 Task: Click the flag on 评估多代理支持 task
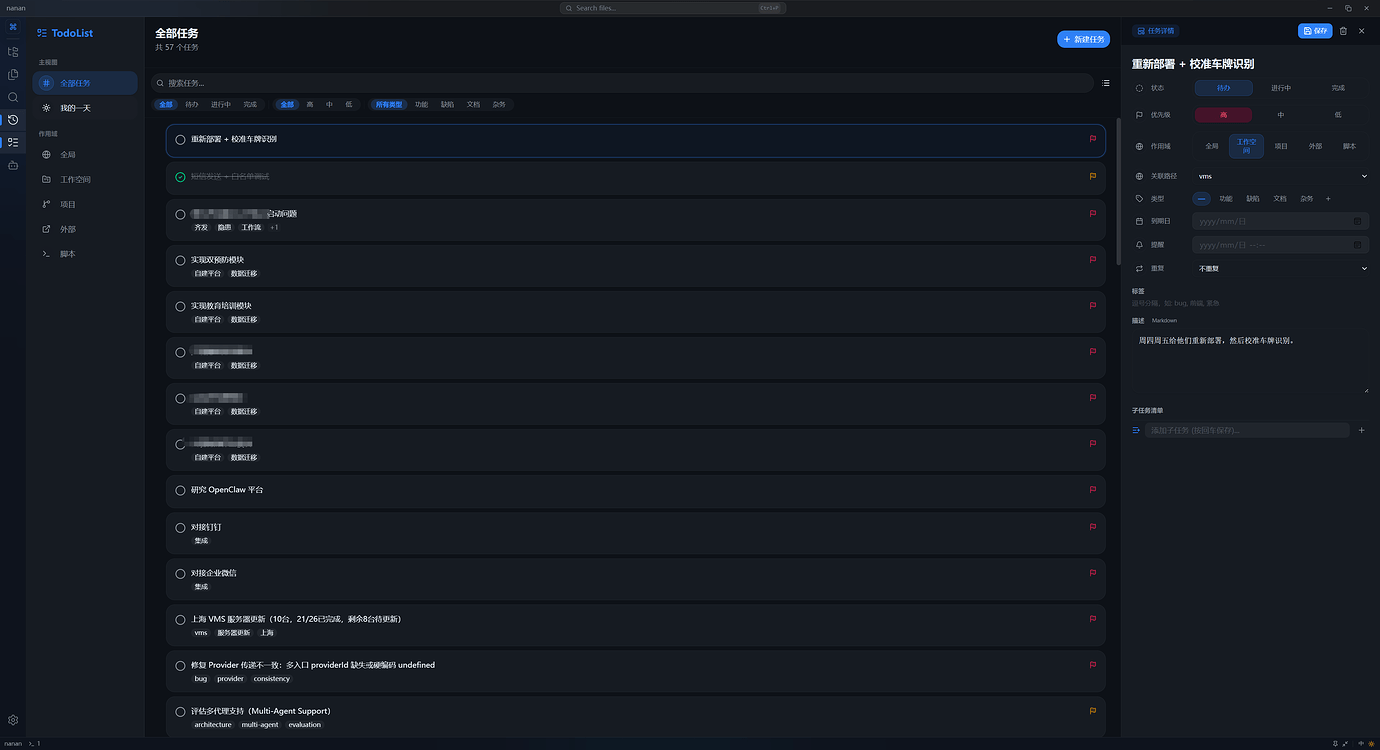(x=1093, y=711)
